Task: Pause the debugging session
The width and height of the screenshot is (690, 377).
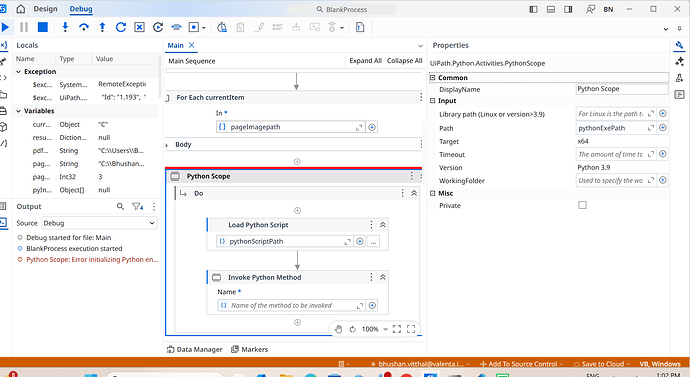Action: click(x=24, y=27)
